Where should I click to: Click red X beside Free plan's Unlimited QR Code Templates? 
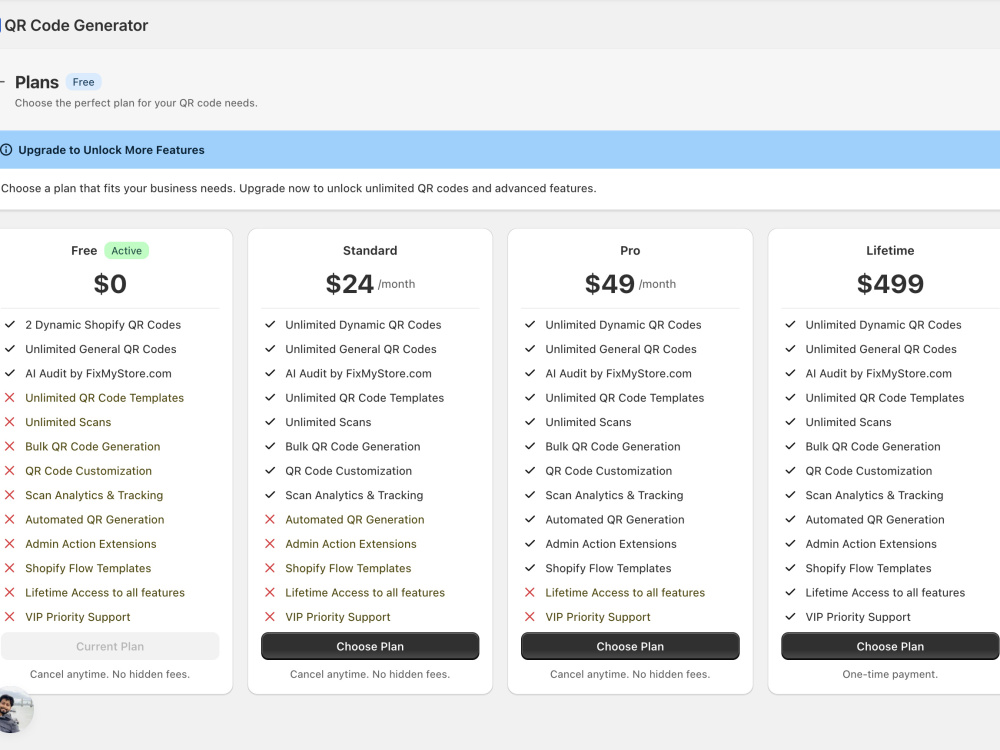(x=10, y=397)
